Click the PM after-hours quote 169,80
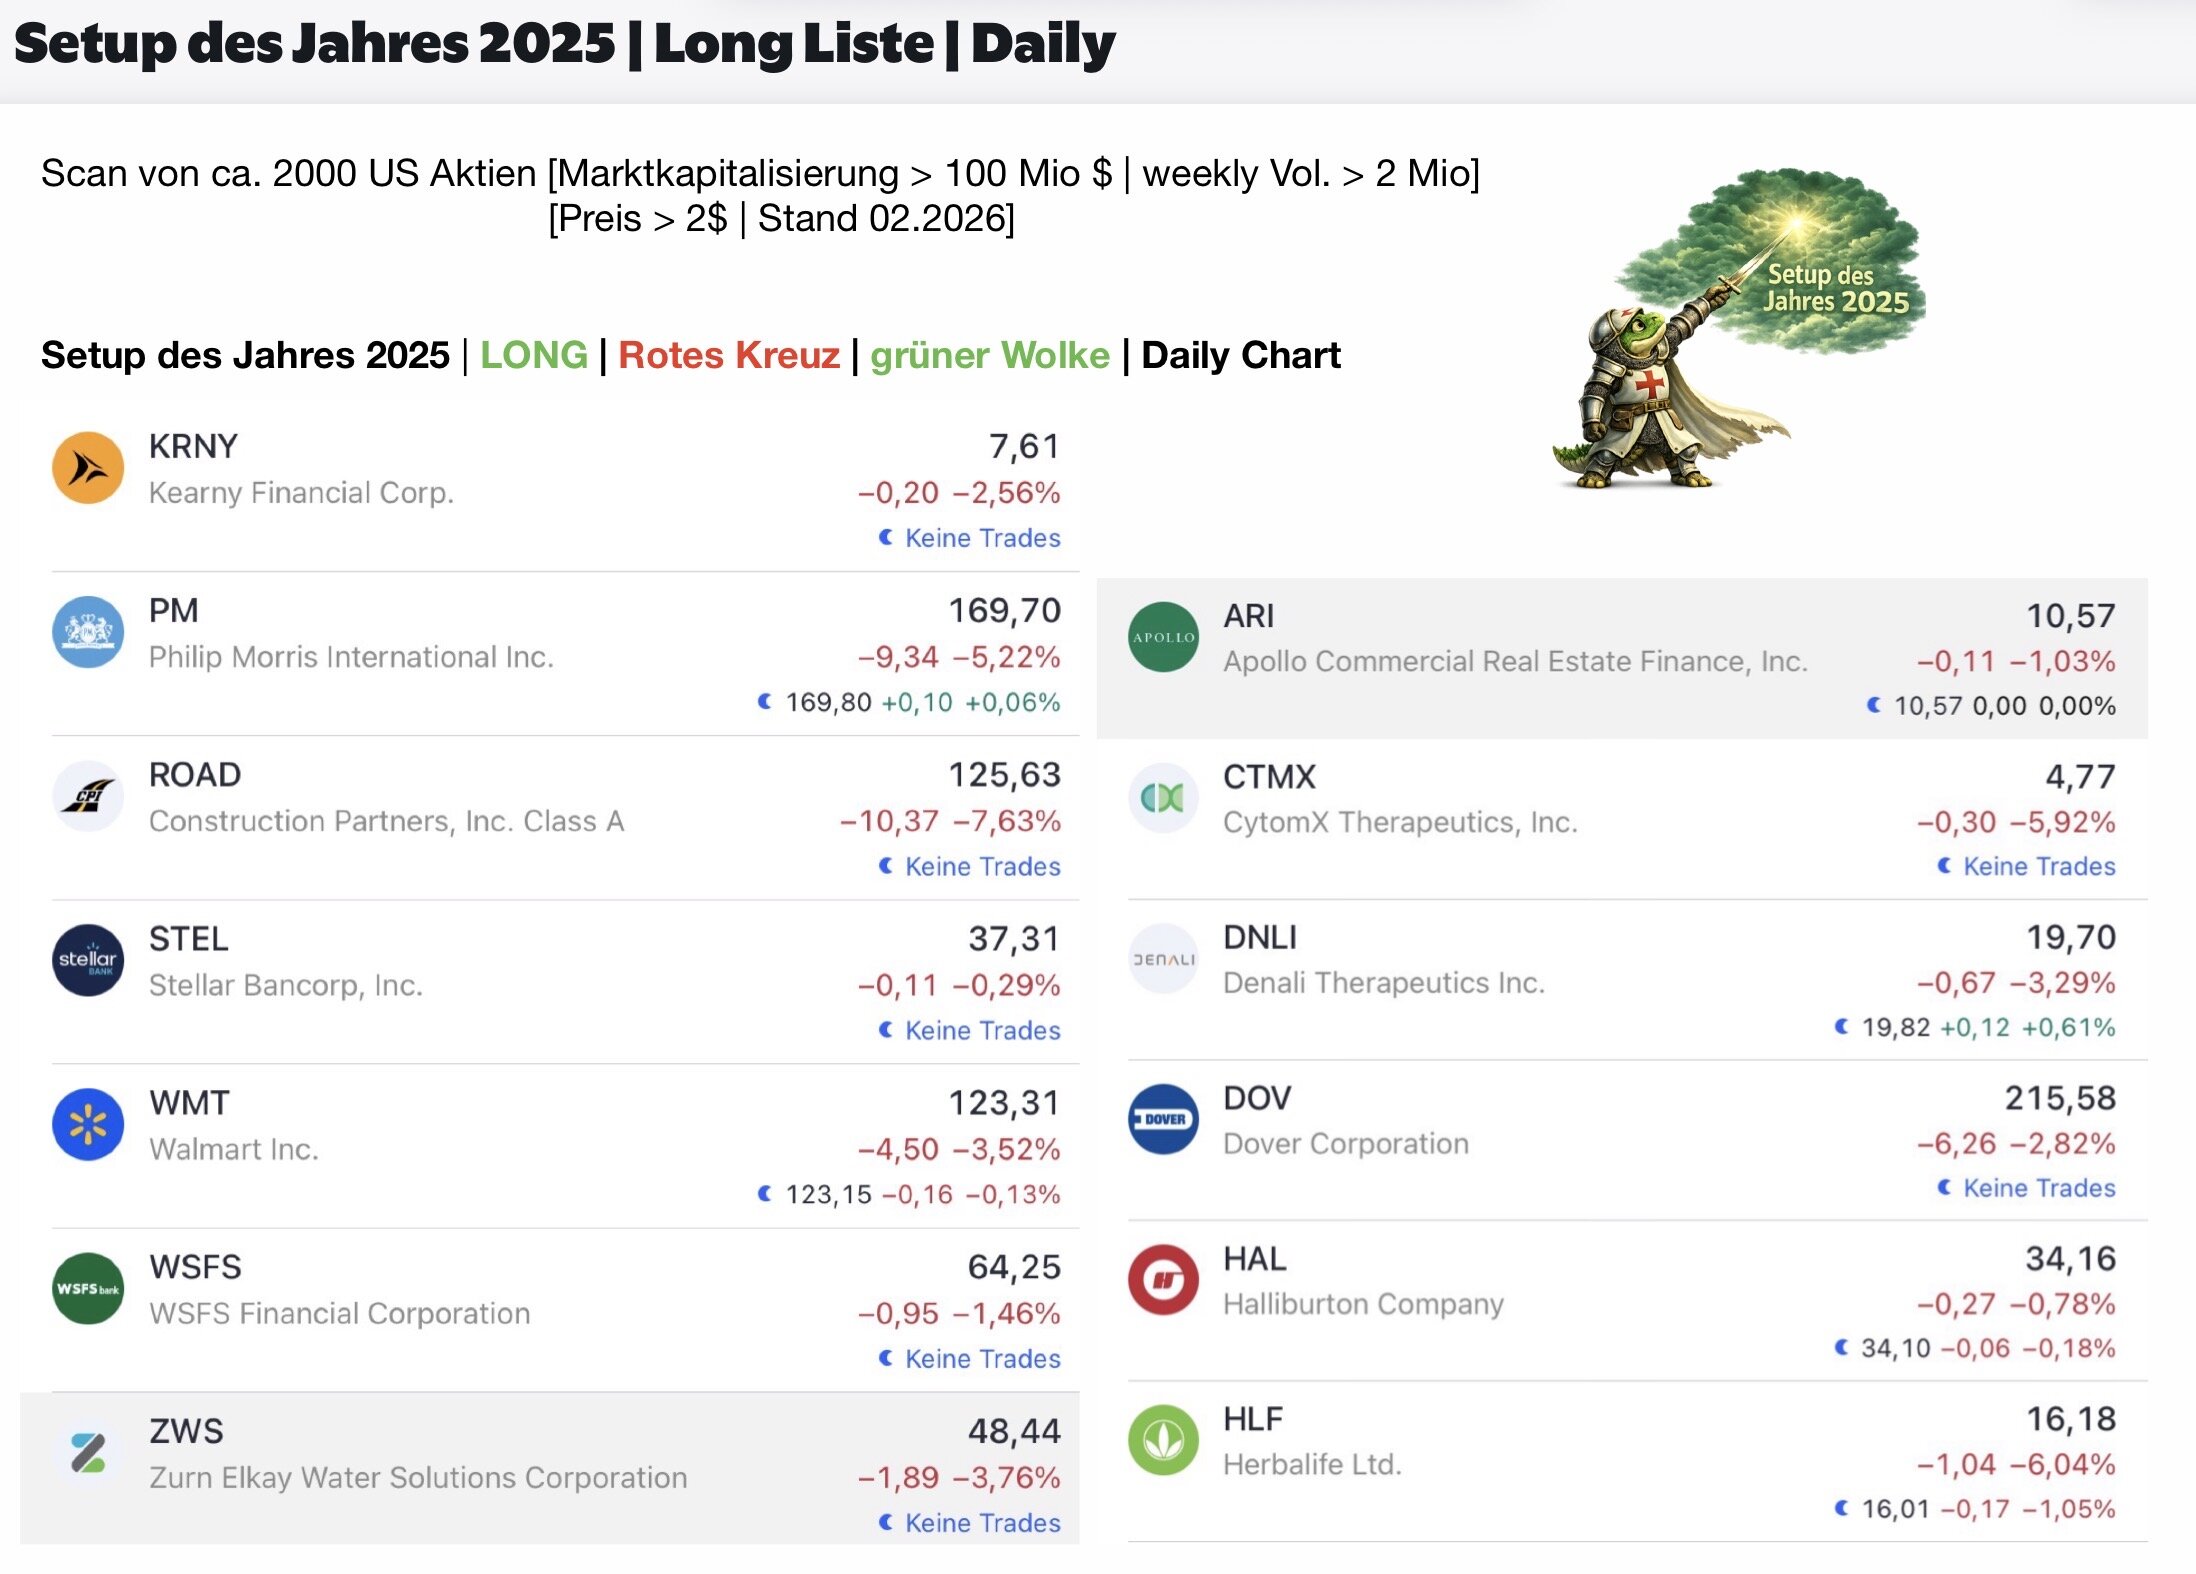This screenshot has width=2196, height=1574. pyautogui.click(x=828, y=702)
